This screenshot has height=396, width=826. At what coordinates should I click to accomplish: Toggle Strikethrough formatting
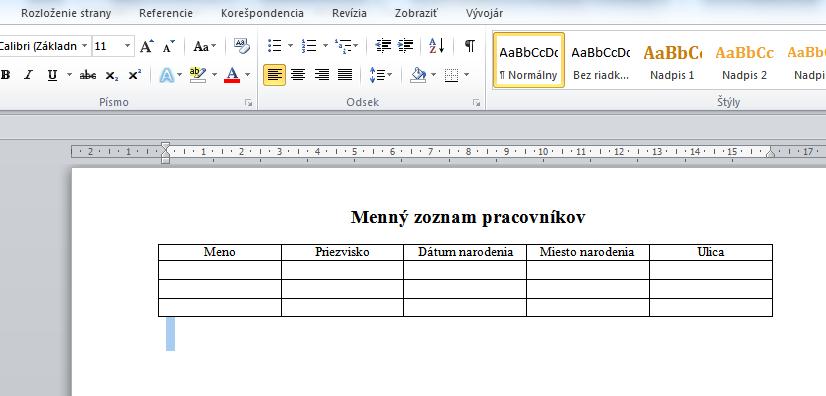click(87, 75)
